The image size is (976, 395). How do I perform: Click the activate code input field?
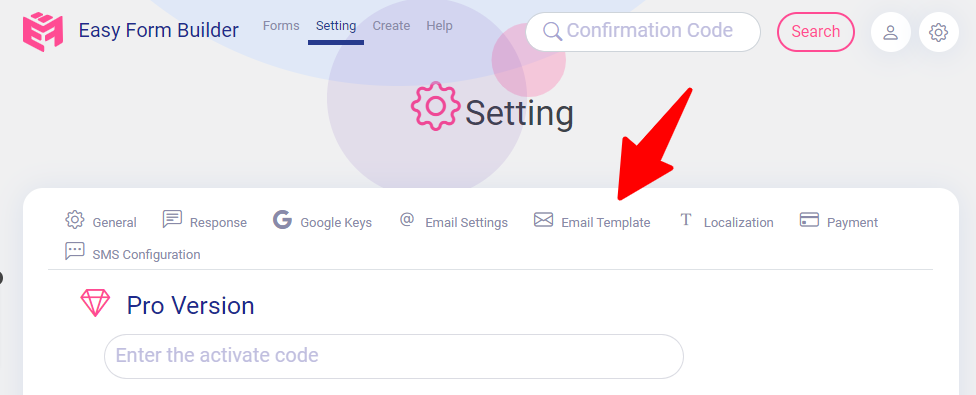coord(393,356)
